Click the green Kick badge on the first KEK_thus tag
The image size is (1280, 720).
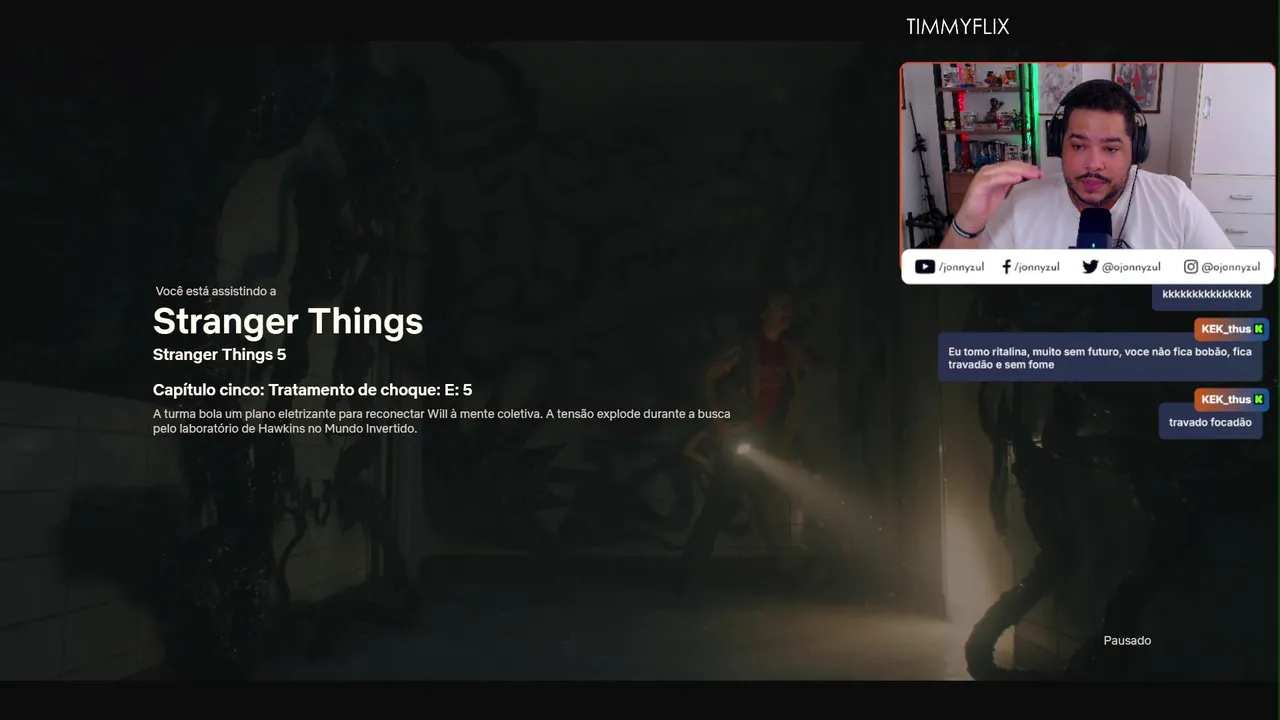coord(1259,329)
